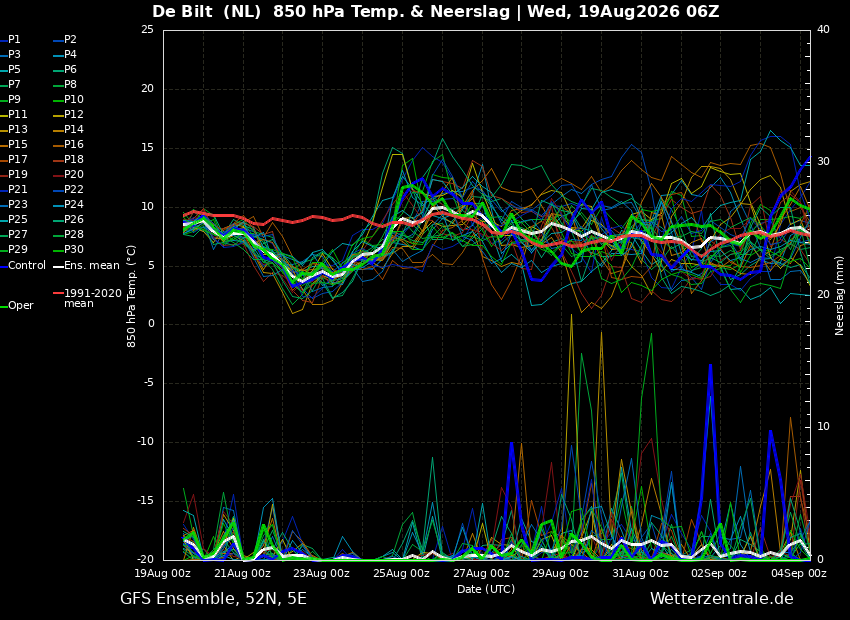Click the P5 legend label
The height and width of the screenshot is (620, 850).
(11, 70)
